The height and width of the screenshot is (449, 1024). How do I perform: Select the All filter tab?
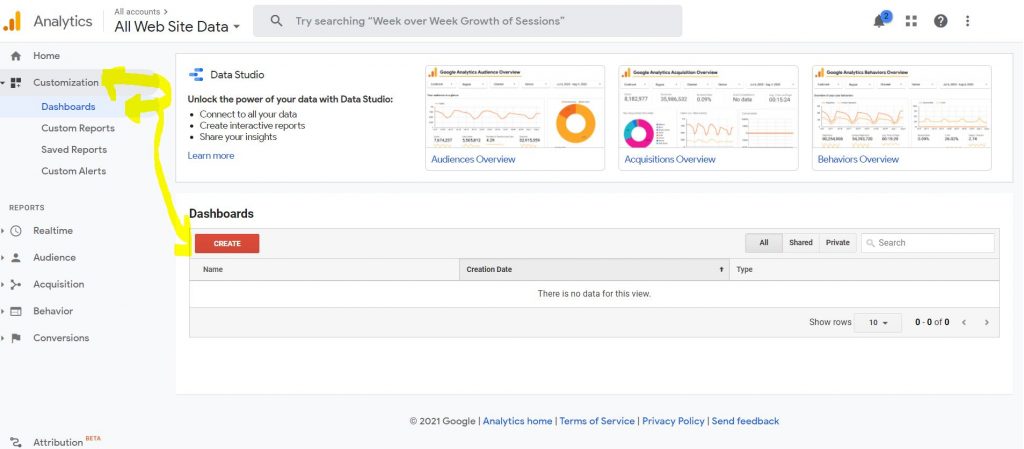tap(763, 243)
